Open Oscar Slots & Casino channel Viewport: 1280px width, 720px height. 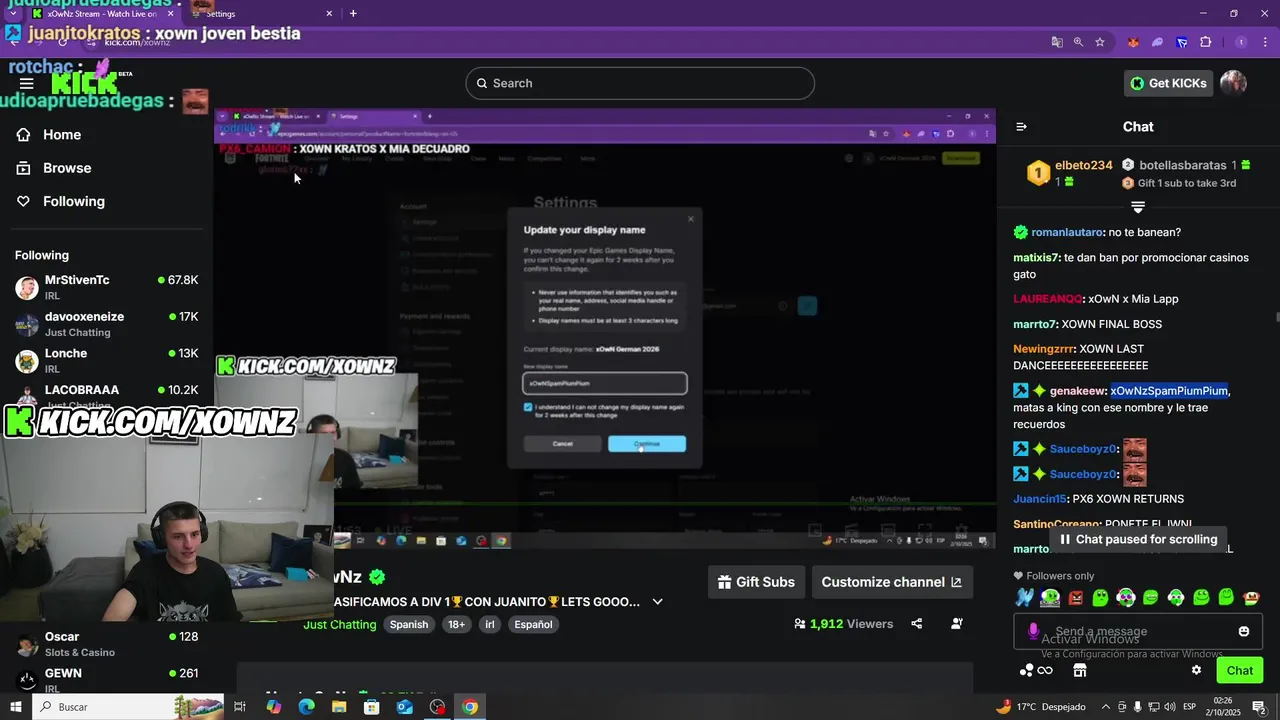click(x=107, y=644)
